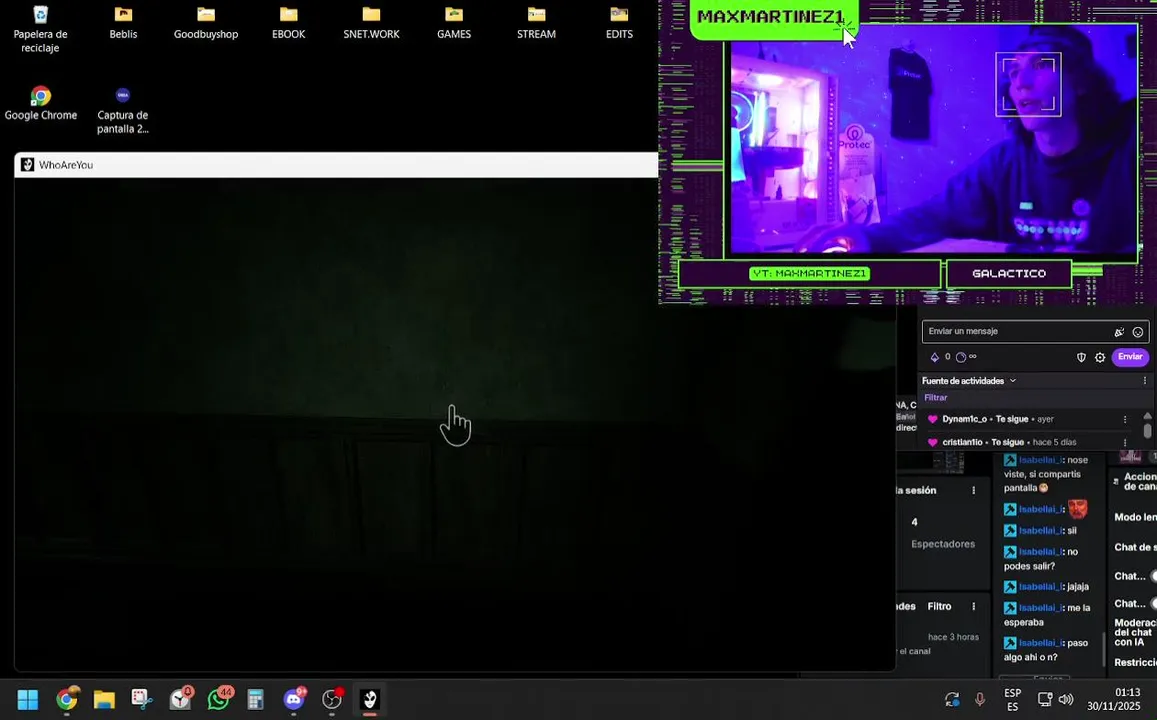Image resolution: width=1157 pixels, height=720 pixels.
Task: Open WhatsApp from the taskbar
Action: [x=219, y=699]
